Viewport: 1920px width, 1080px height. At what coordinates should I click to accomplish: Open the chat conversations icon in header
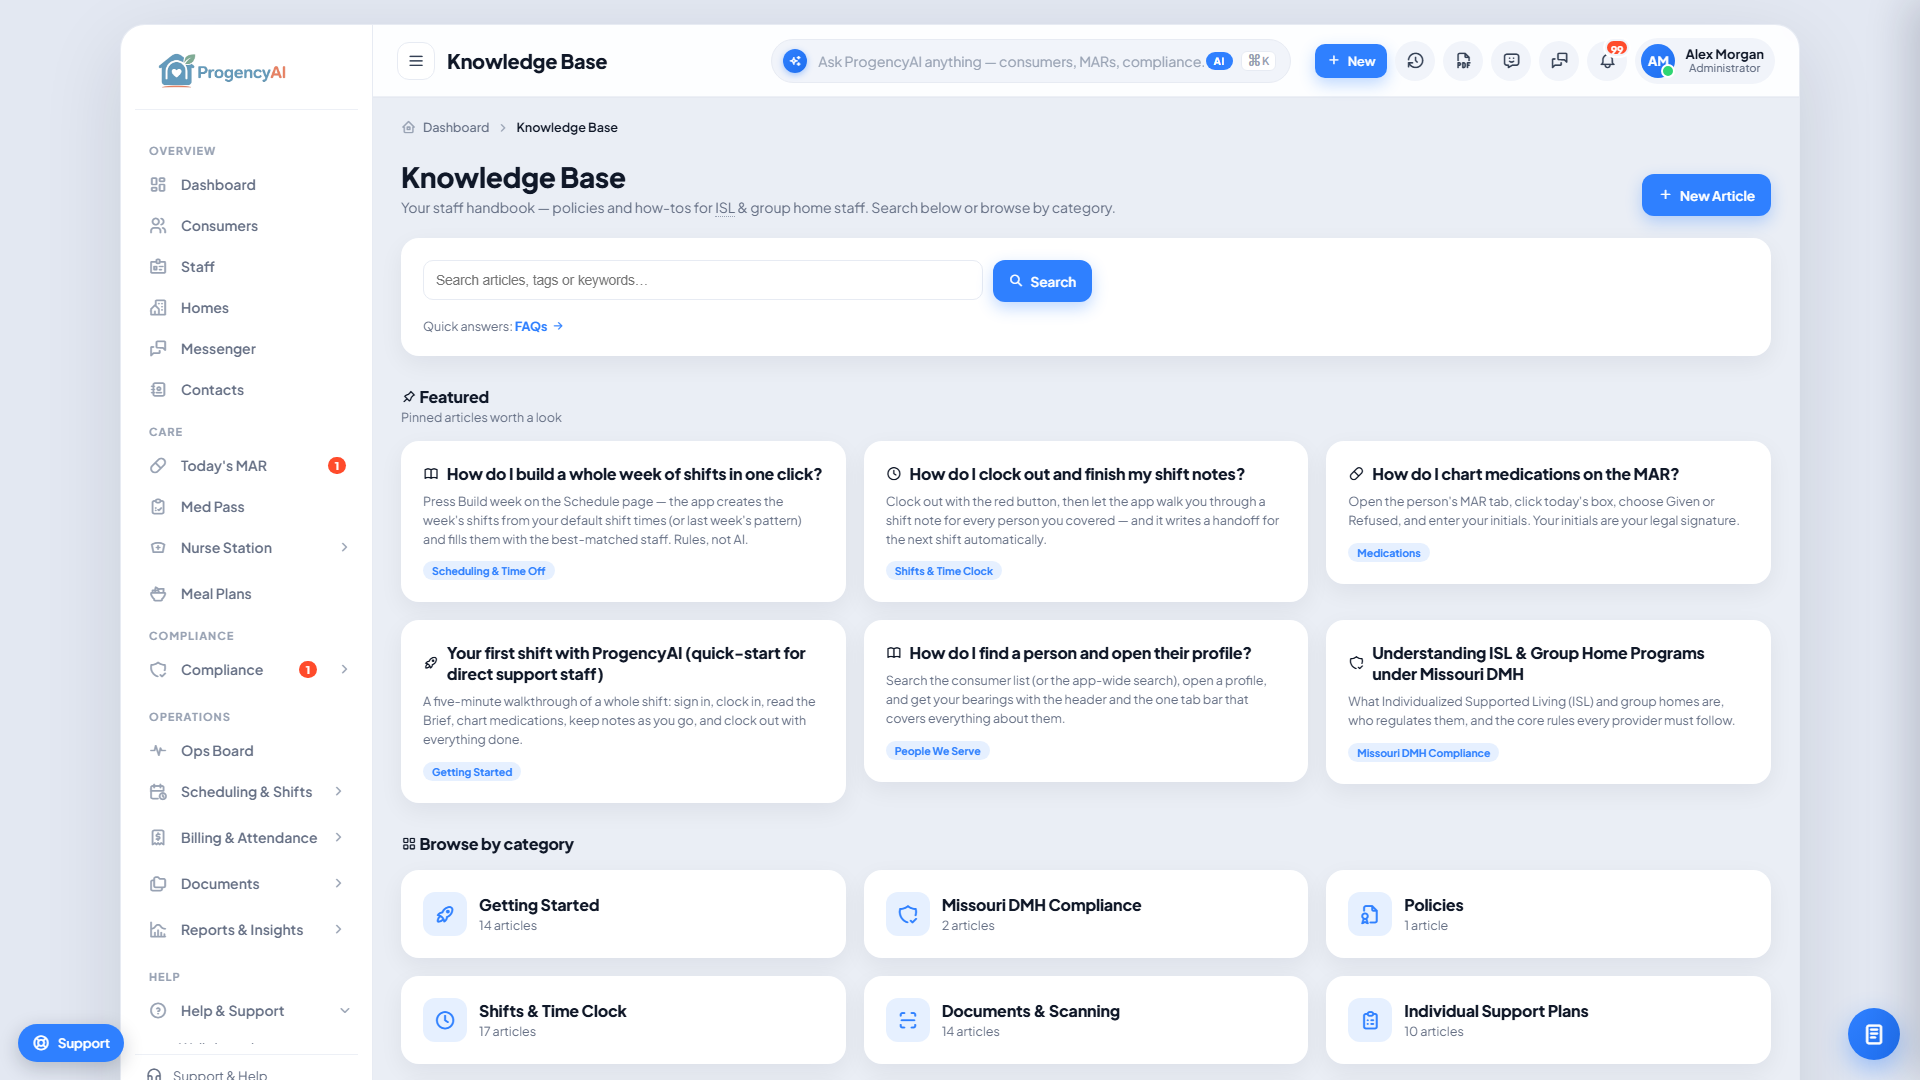[1559, 61]
